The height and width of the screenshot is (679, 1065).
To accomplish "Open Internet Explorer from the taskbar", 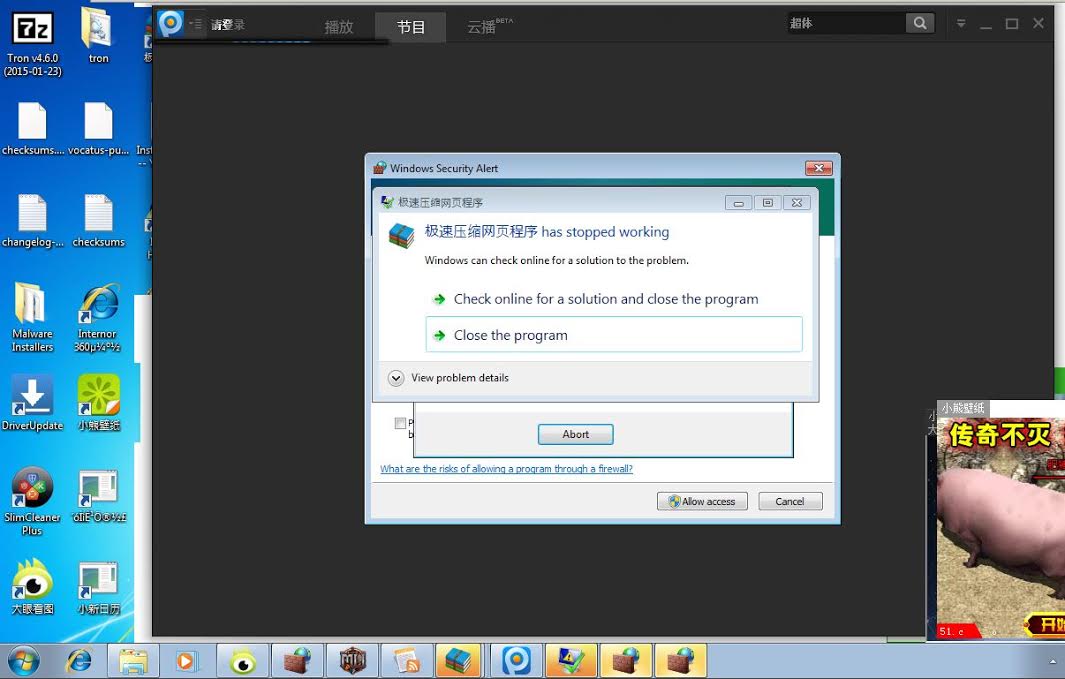I will (80, 661).
